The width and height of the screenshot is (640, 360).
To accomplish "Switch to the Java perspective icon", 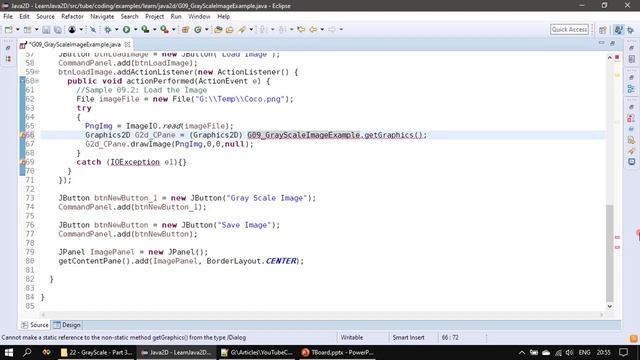I will click(x=619, y=30).
